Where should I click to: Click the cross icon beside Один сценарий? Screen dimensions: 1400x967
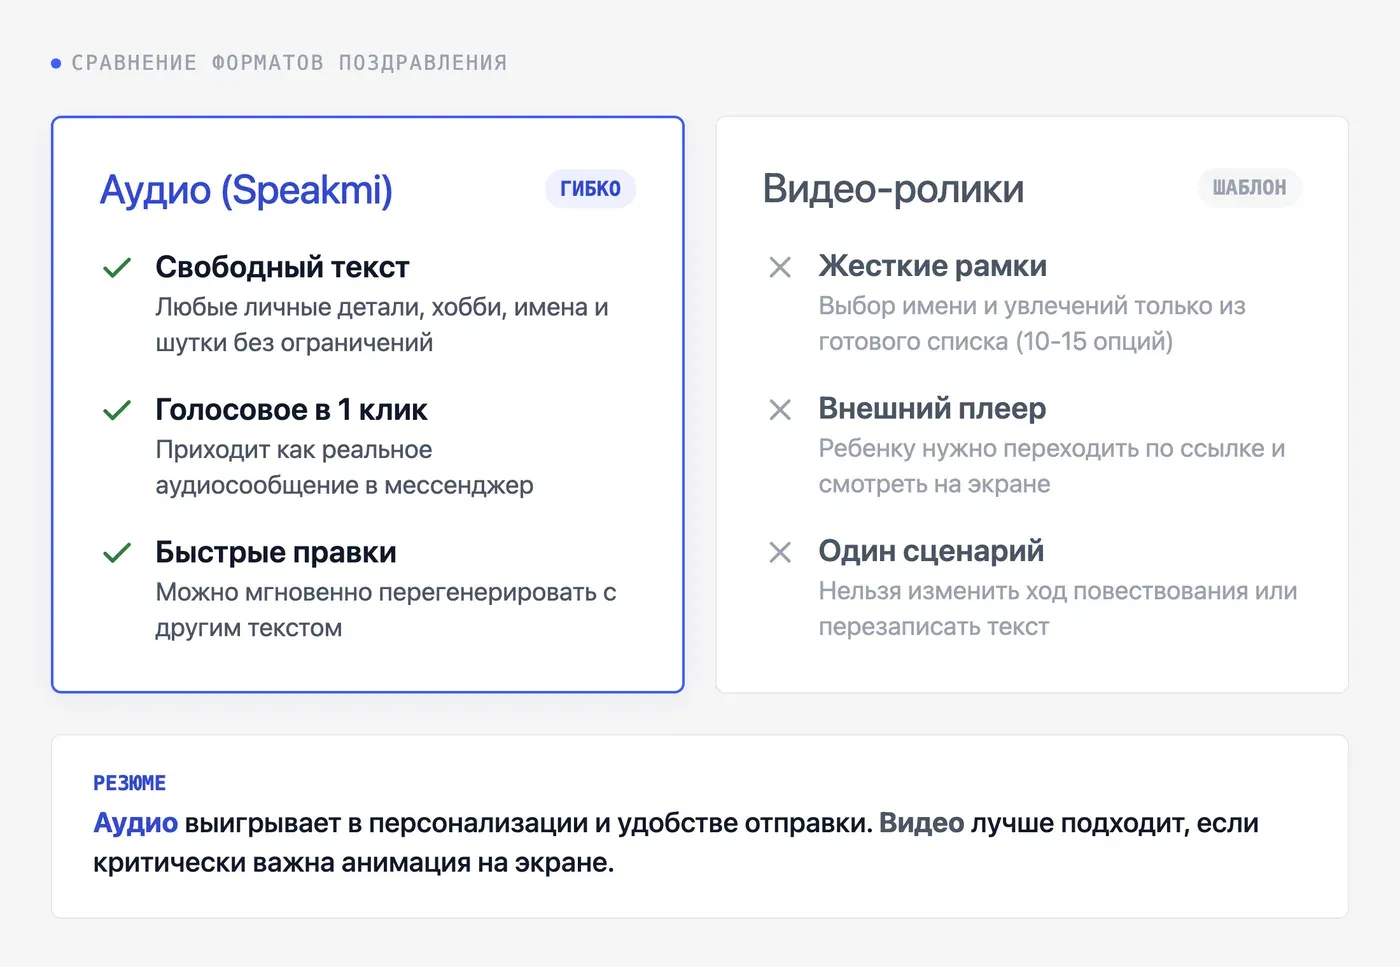(780, 552)
